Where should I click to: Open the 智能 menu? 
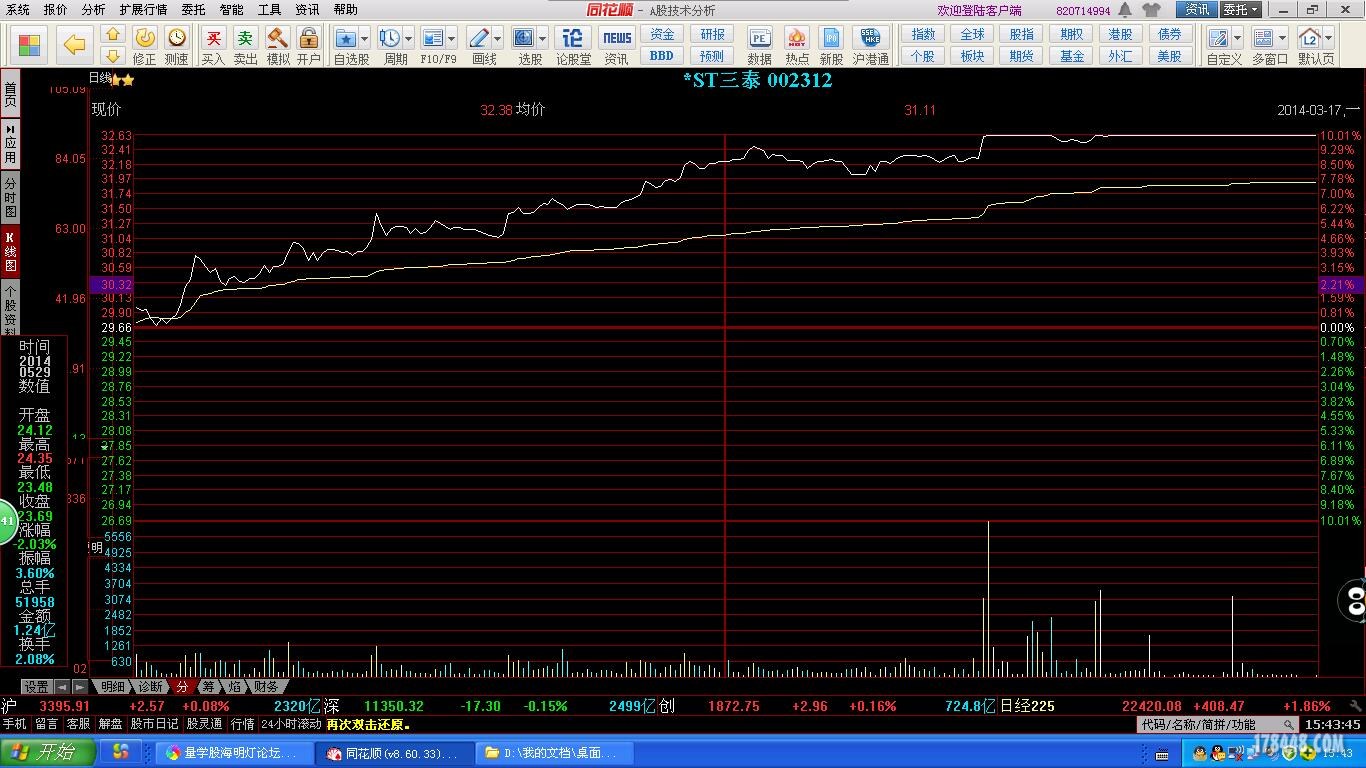[x=231, y=10]
